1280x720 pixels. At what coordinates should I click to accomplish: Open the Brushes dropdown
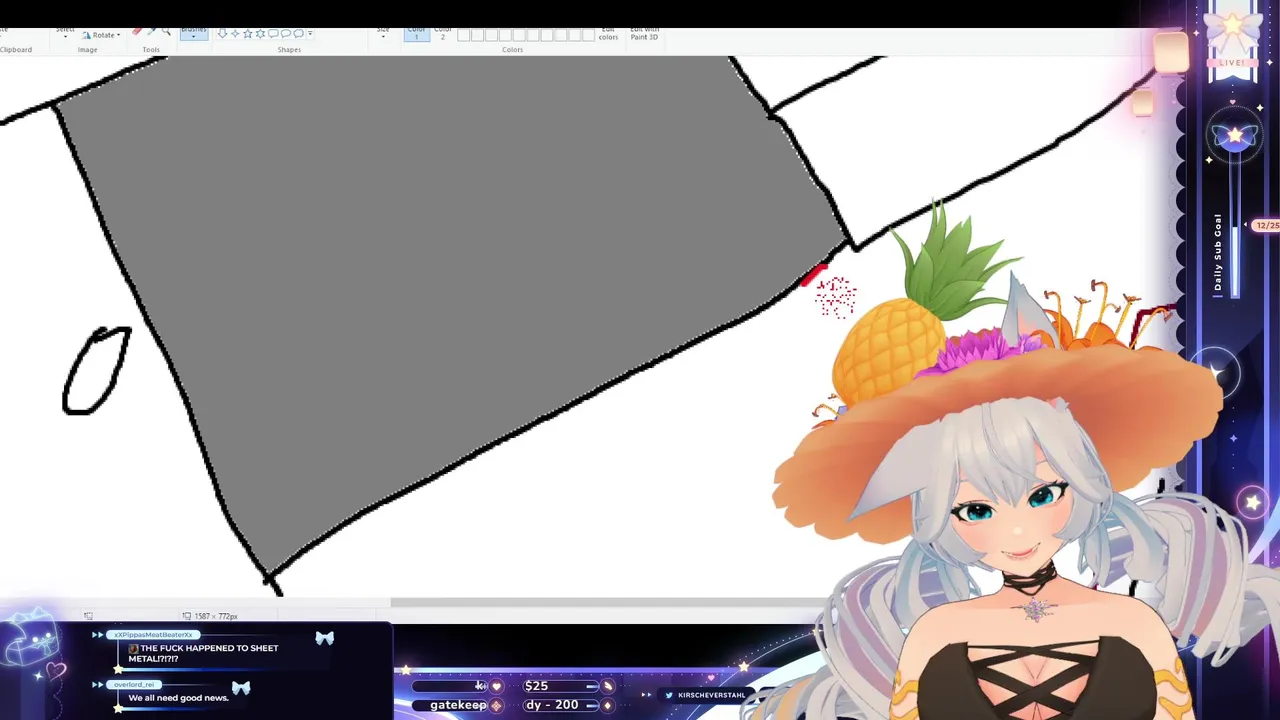click(194, 33)
